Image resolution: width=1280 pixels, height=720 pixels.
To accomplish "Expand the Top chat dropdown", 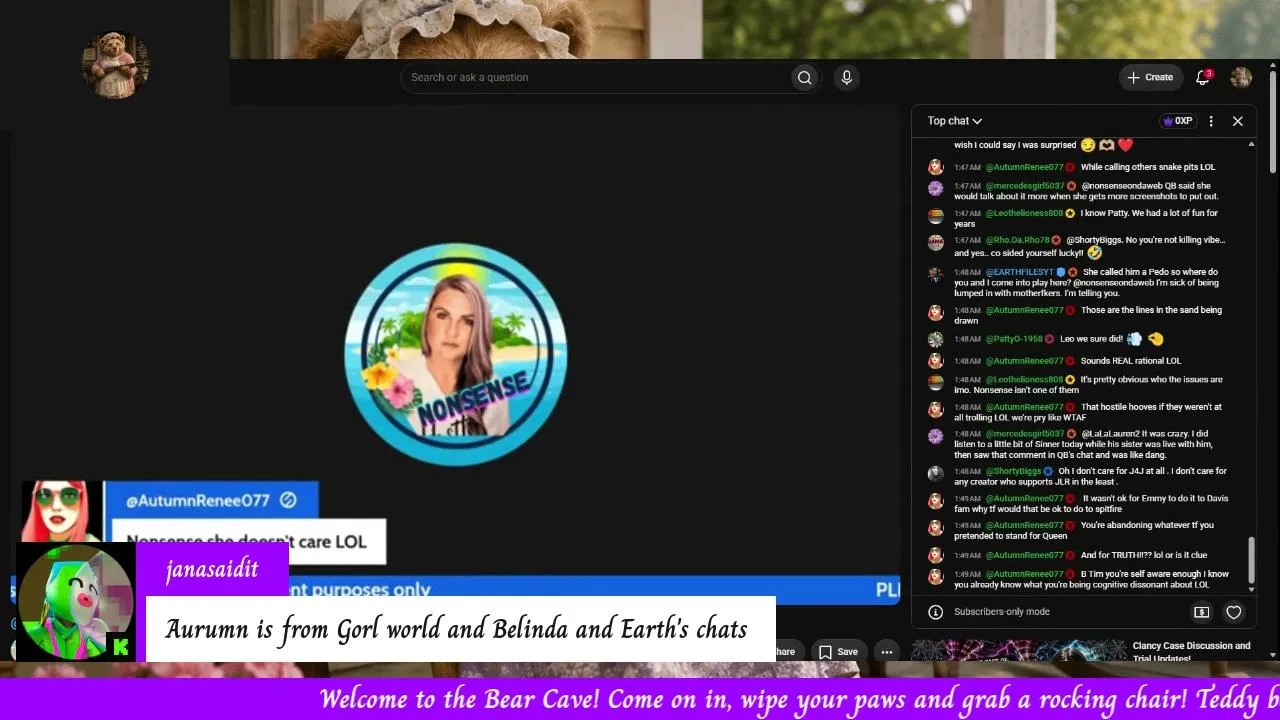I will [954, 121].
